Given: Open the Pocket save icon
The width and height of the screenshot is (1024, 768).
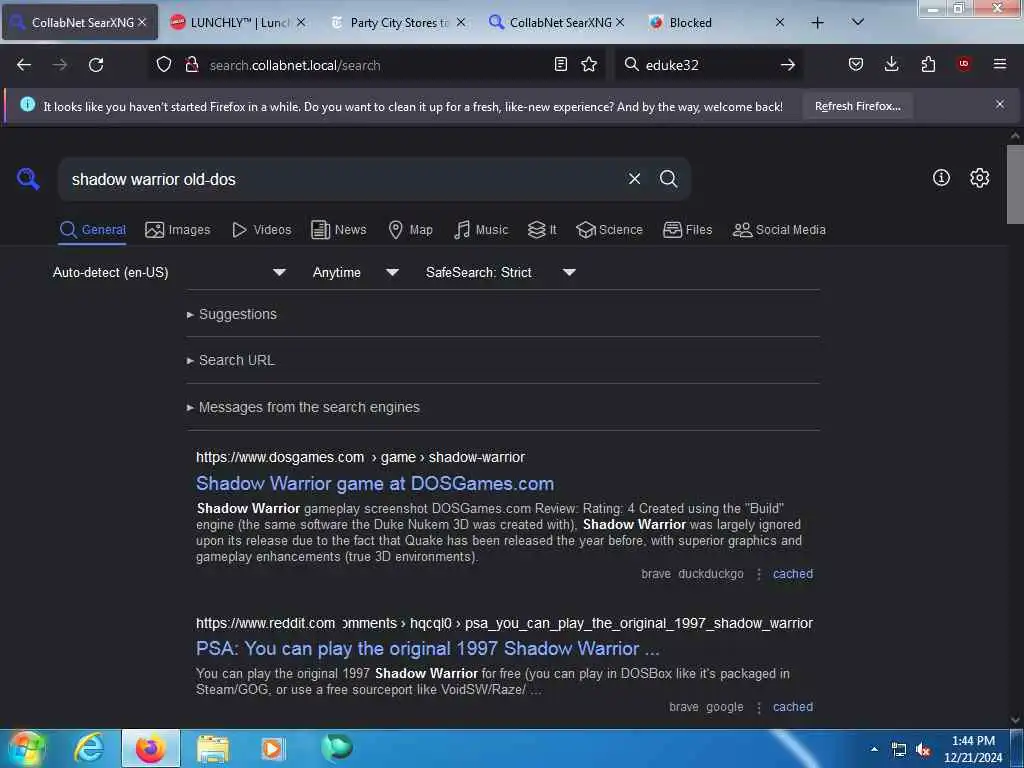Looking at the screenshot, I should (x=856, y=64).
